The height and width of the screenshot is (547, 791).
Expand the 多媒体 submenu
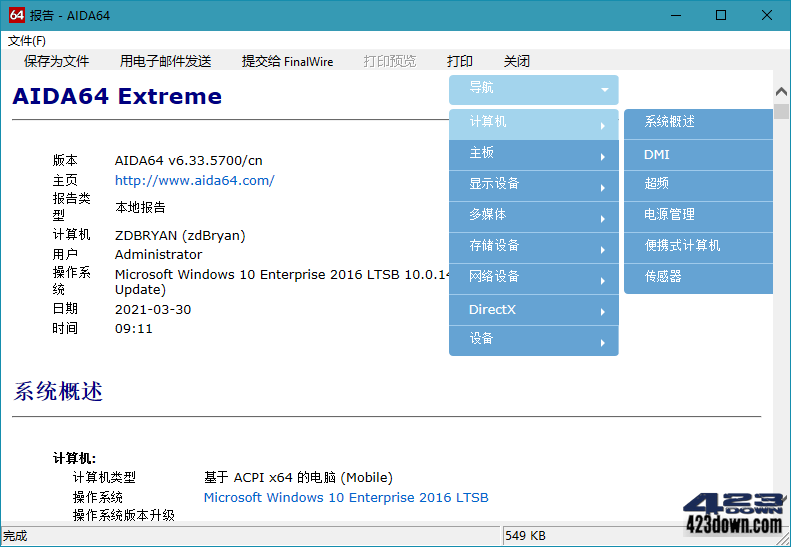534,217
